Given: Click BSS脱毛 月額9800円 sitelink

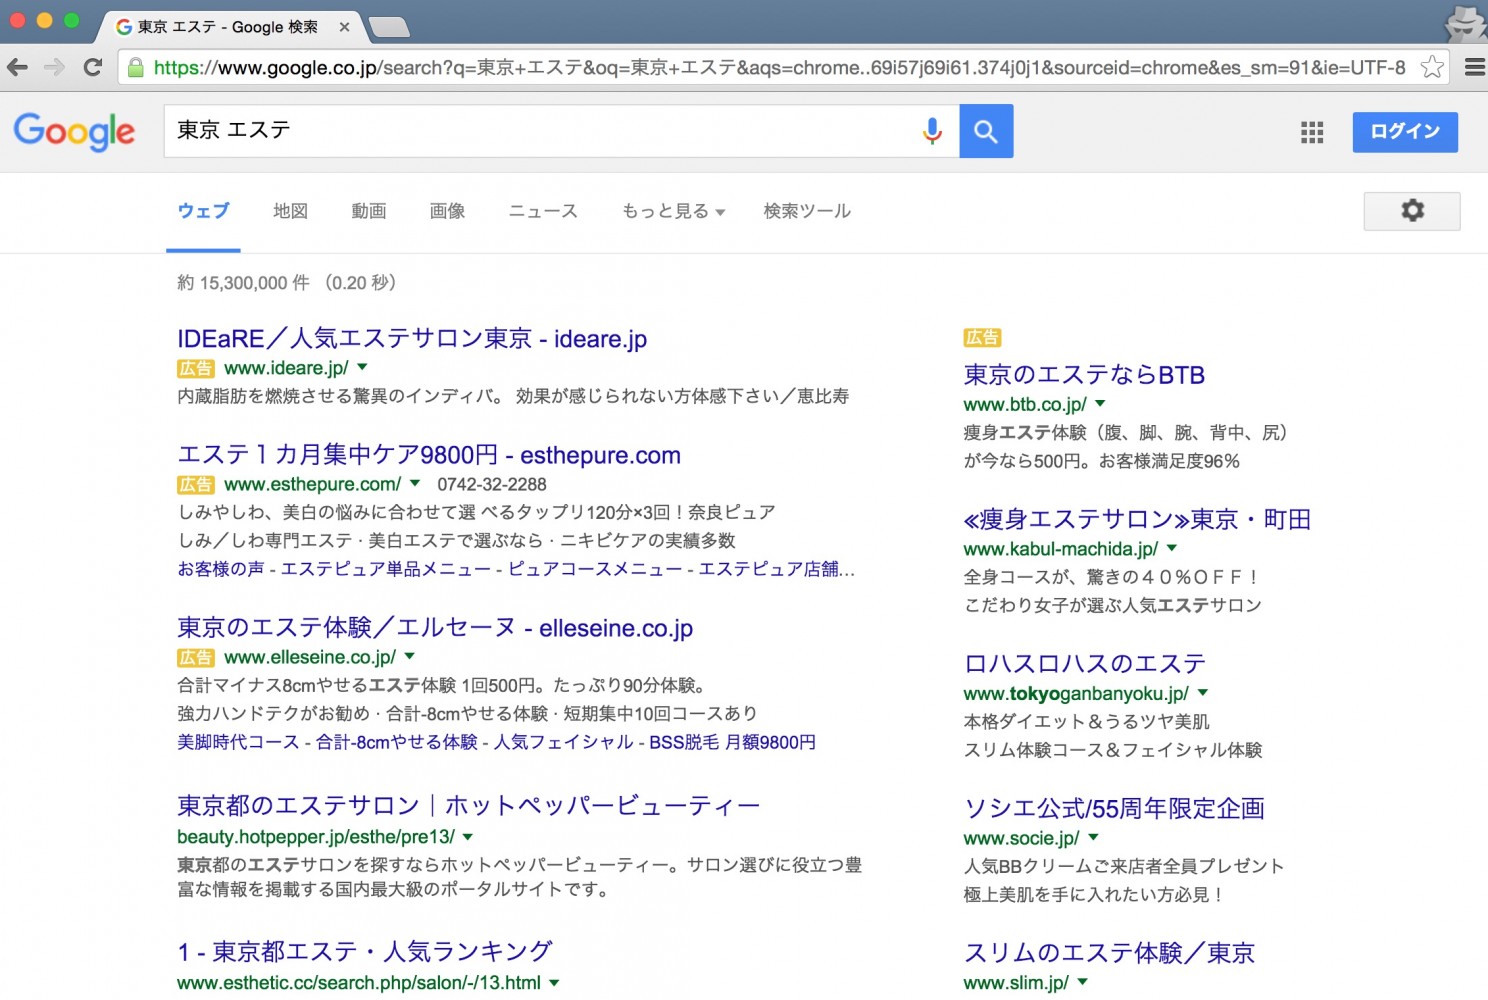Looking at the screenshot, I should click(733, 742).
